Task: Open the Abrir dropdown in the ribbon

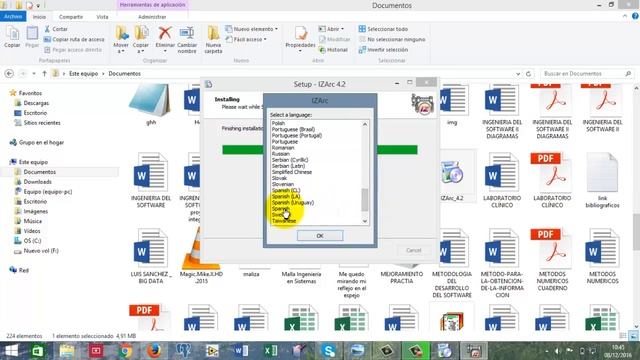Action: pos(331,29)
